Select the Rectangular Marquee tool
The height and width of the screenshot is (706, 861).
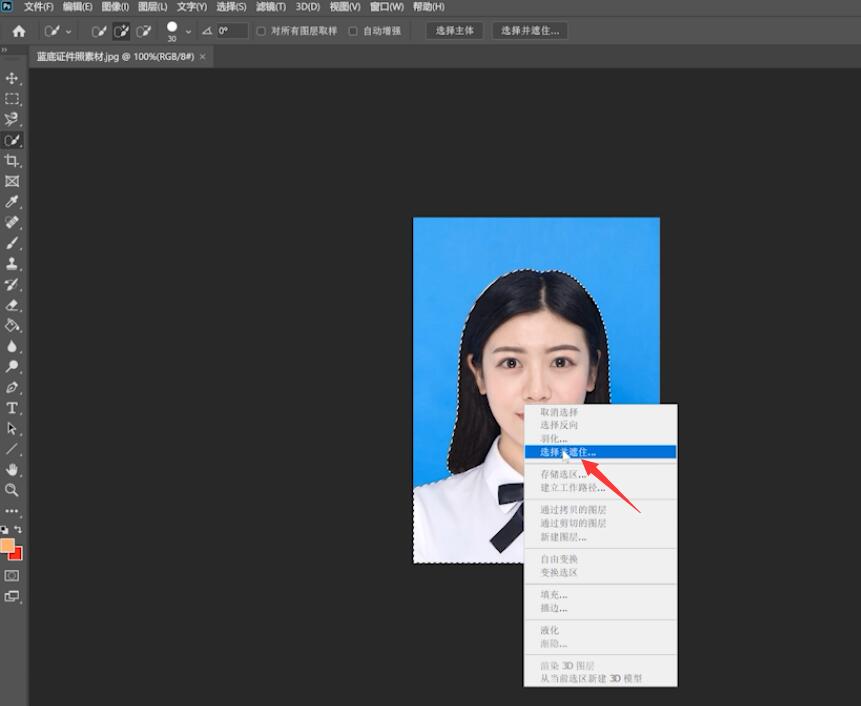point(12,99)
